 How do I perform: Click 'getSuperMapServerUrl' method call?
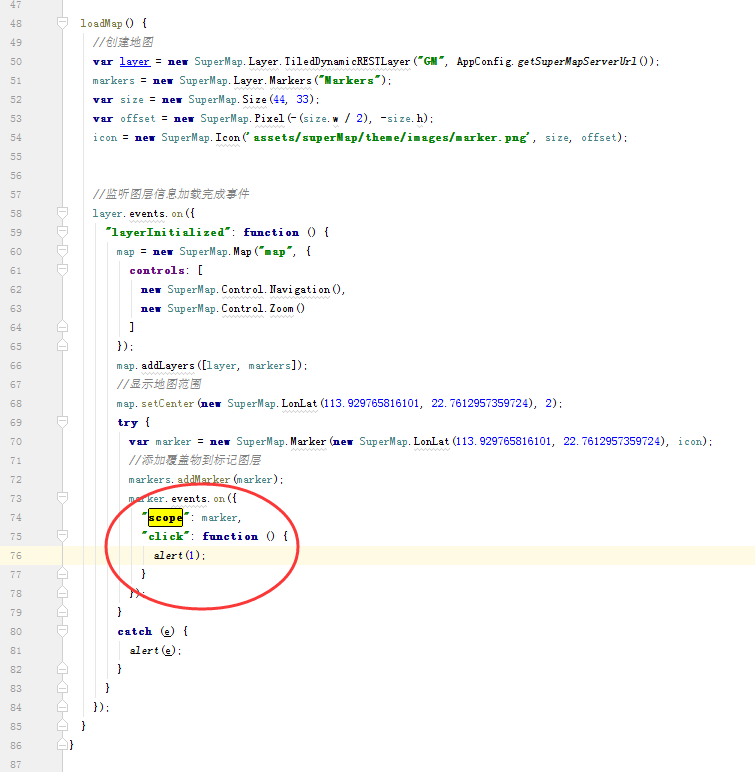(577, 62)
